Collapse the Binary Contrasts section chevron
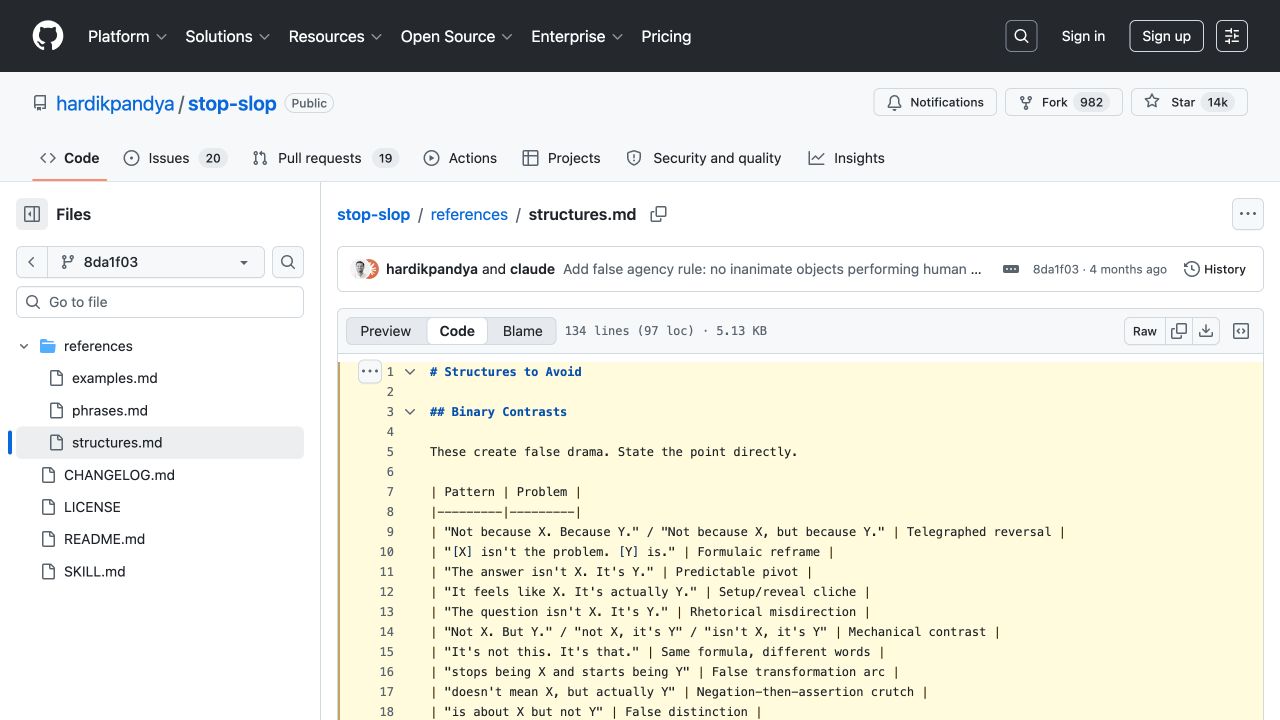Viewport: 1280px width, 720px height. coord(409,411)
